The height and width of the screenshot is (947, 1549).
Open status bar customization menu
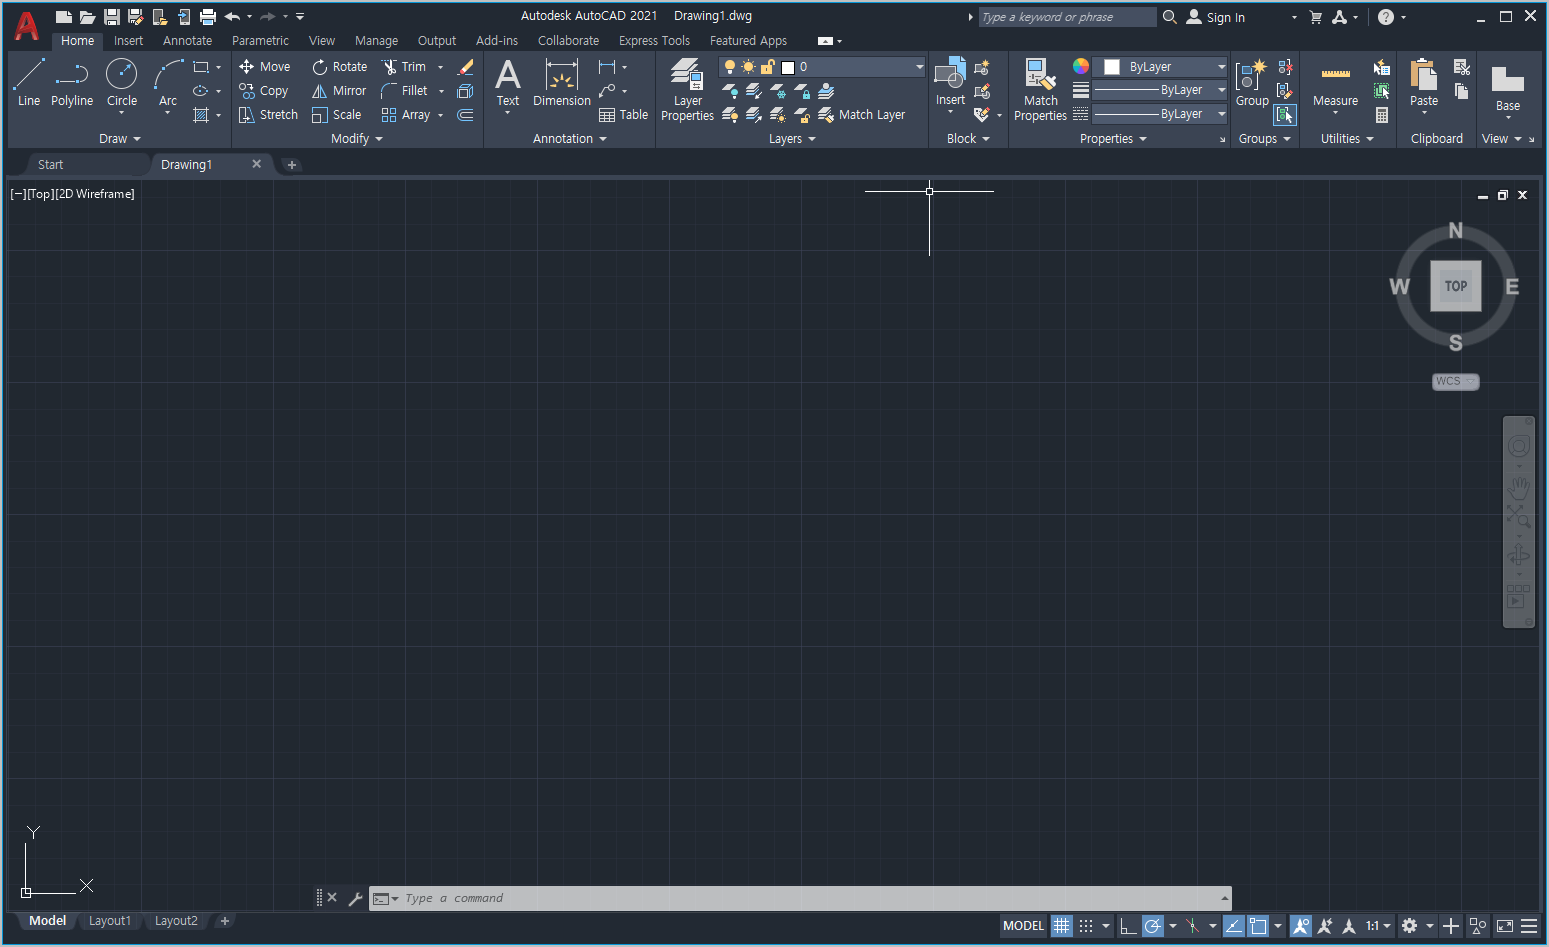(1529, 926)
